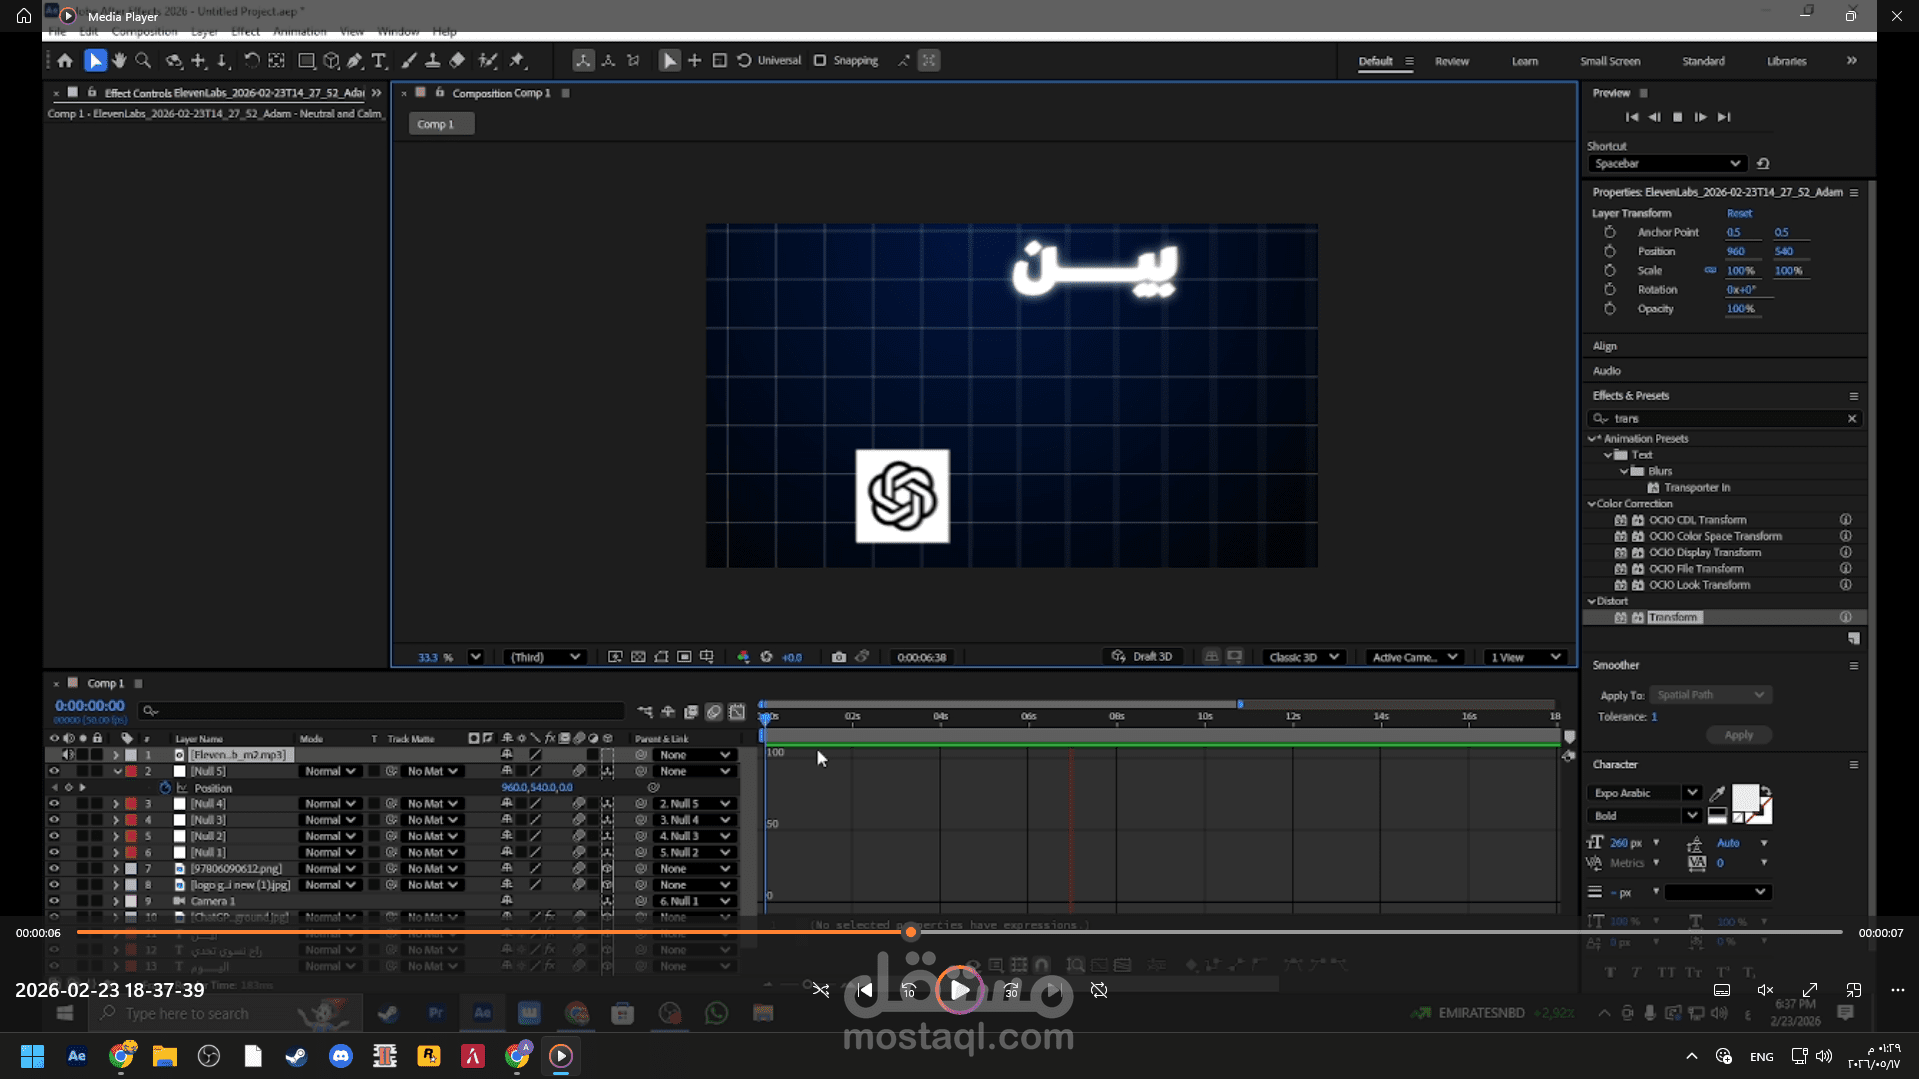Click the timeline timecode 0:00:00:00

pos(89,706)
